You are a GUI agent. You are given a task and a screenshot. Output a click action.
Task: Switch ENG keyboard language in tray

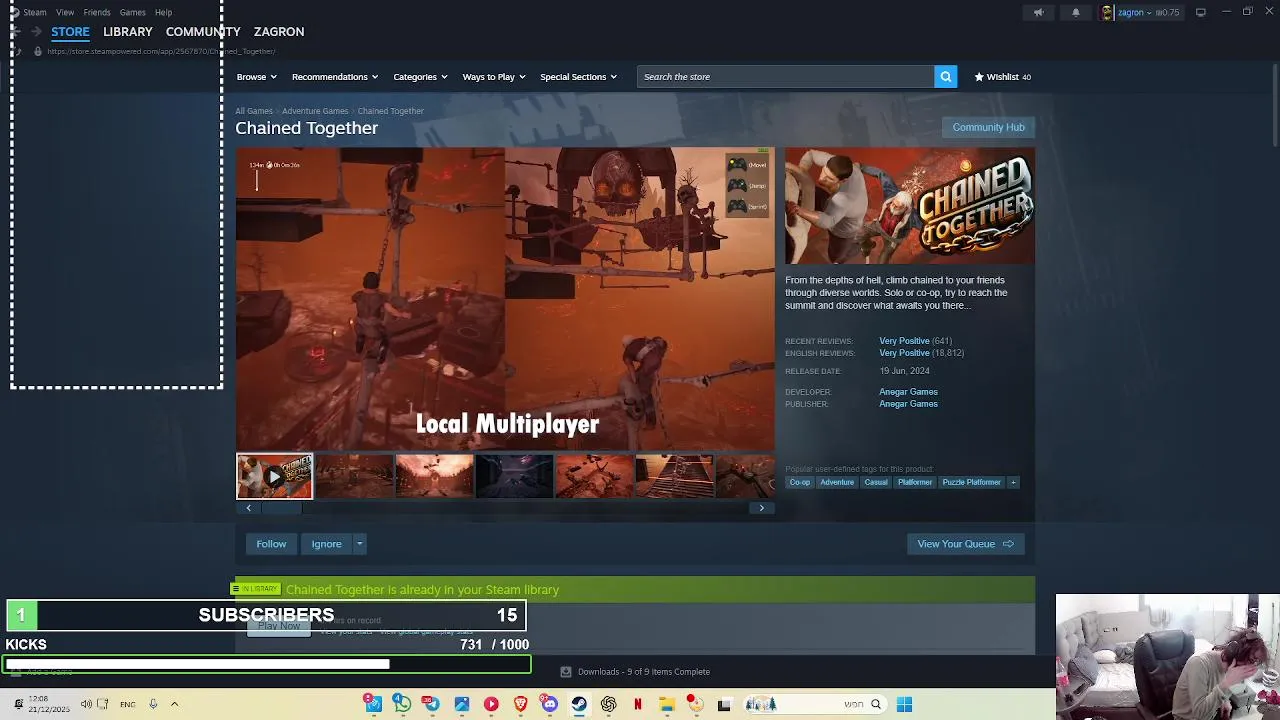[x=127, y=705]
